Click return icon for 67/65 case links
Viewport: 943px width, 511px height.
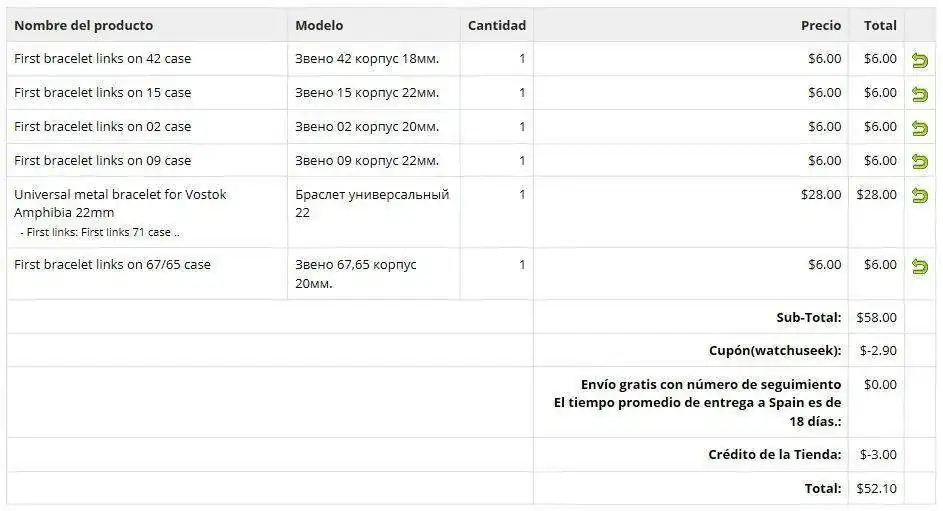pyautogui.click(x=920, y=266)
